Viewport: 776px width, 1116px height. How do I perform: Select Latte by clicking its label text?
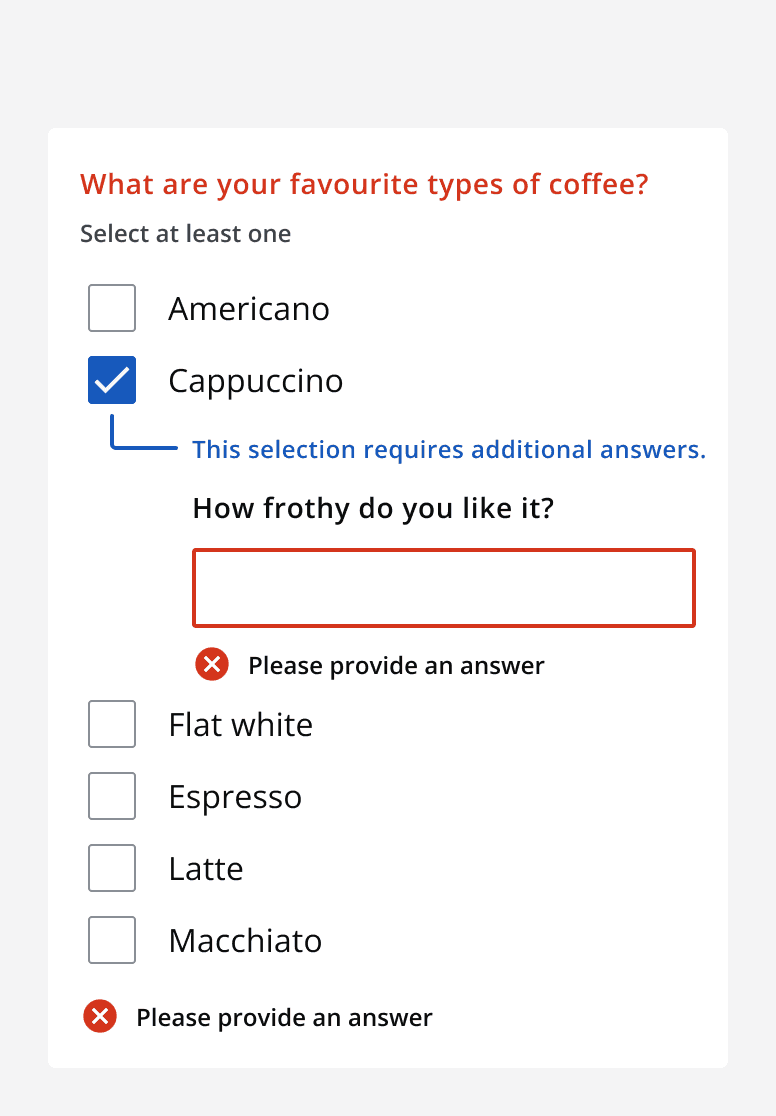click(x=206, y=868)
